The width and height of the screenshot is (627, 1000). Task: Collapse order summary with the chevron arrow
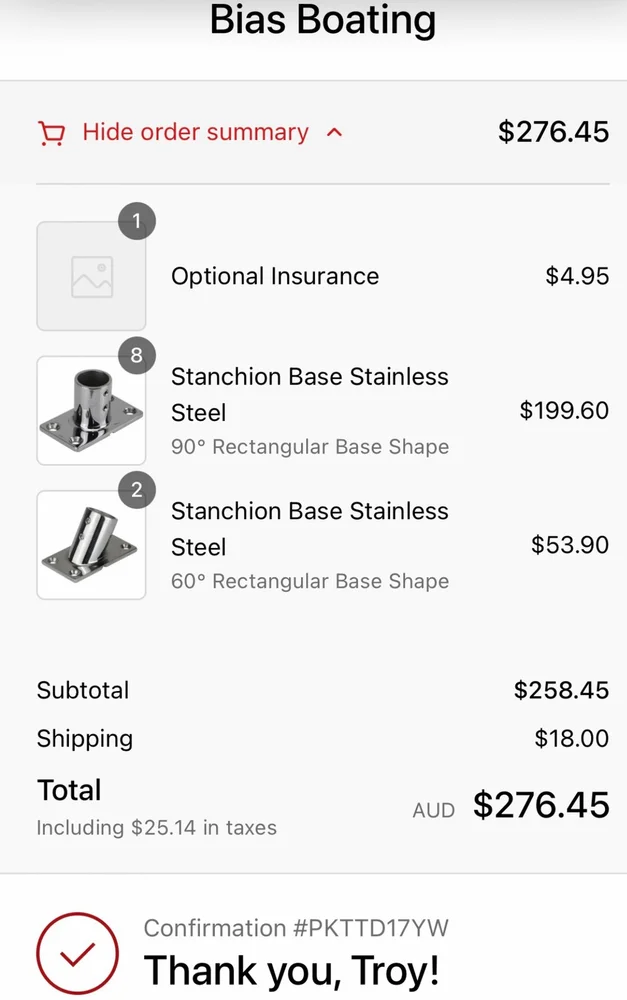pos(335,133)
